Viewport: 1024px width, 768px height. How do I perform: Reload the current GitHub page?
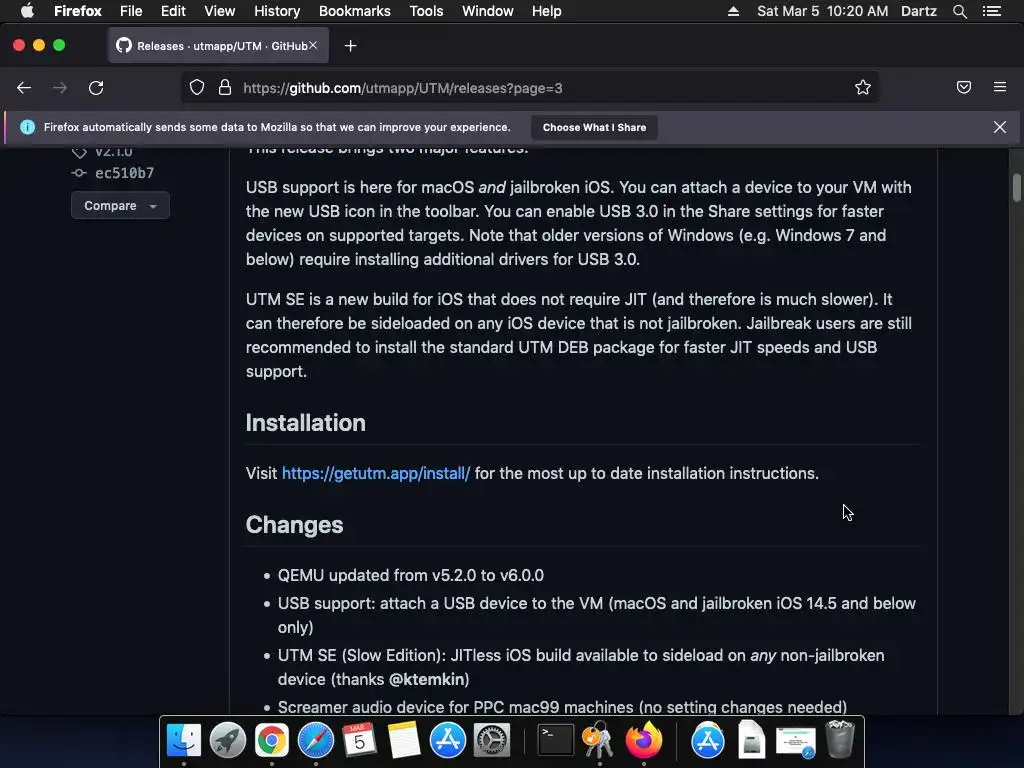tap(96, 88)
